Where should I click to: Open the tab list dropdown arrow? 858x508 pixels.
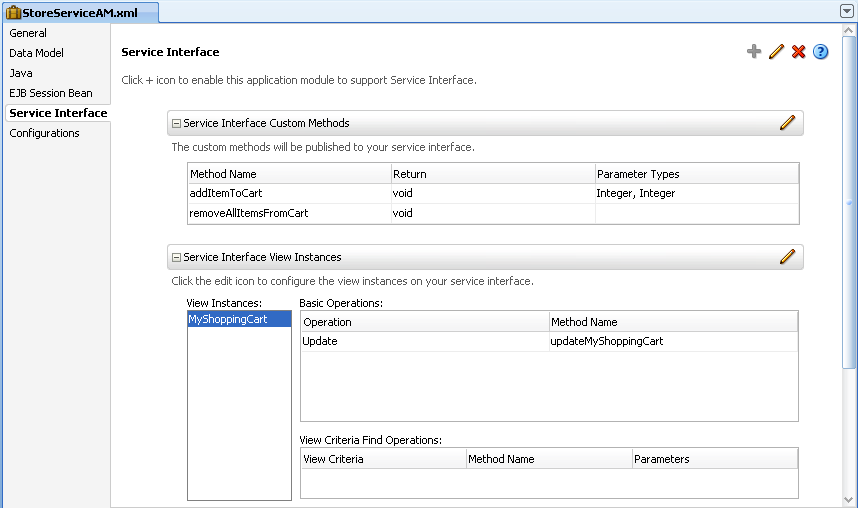pyautogui.click(x=847, y=11)
